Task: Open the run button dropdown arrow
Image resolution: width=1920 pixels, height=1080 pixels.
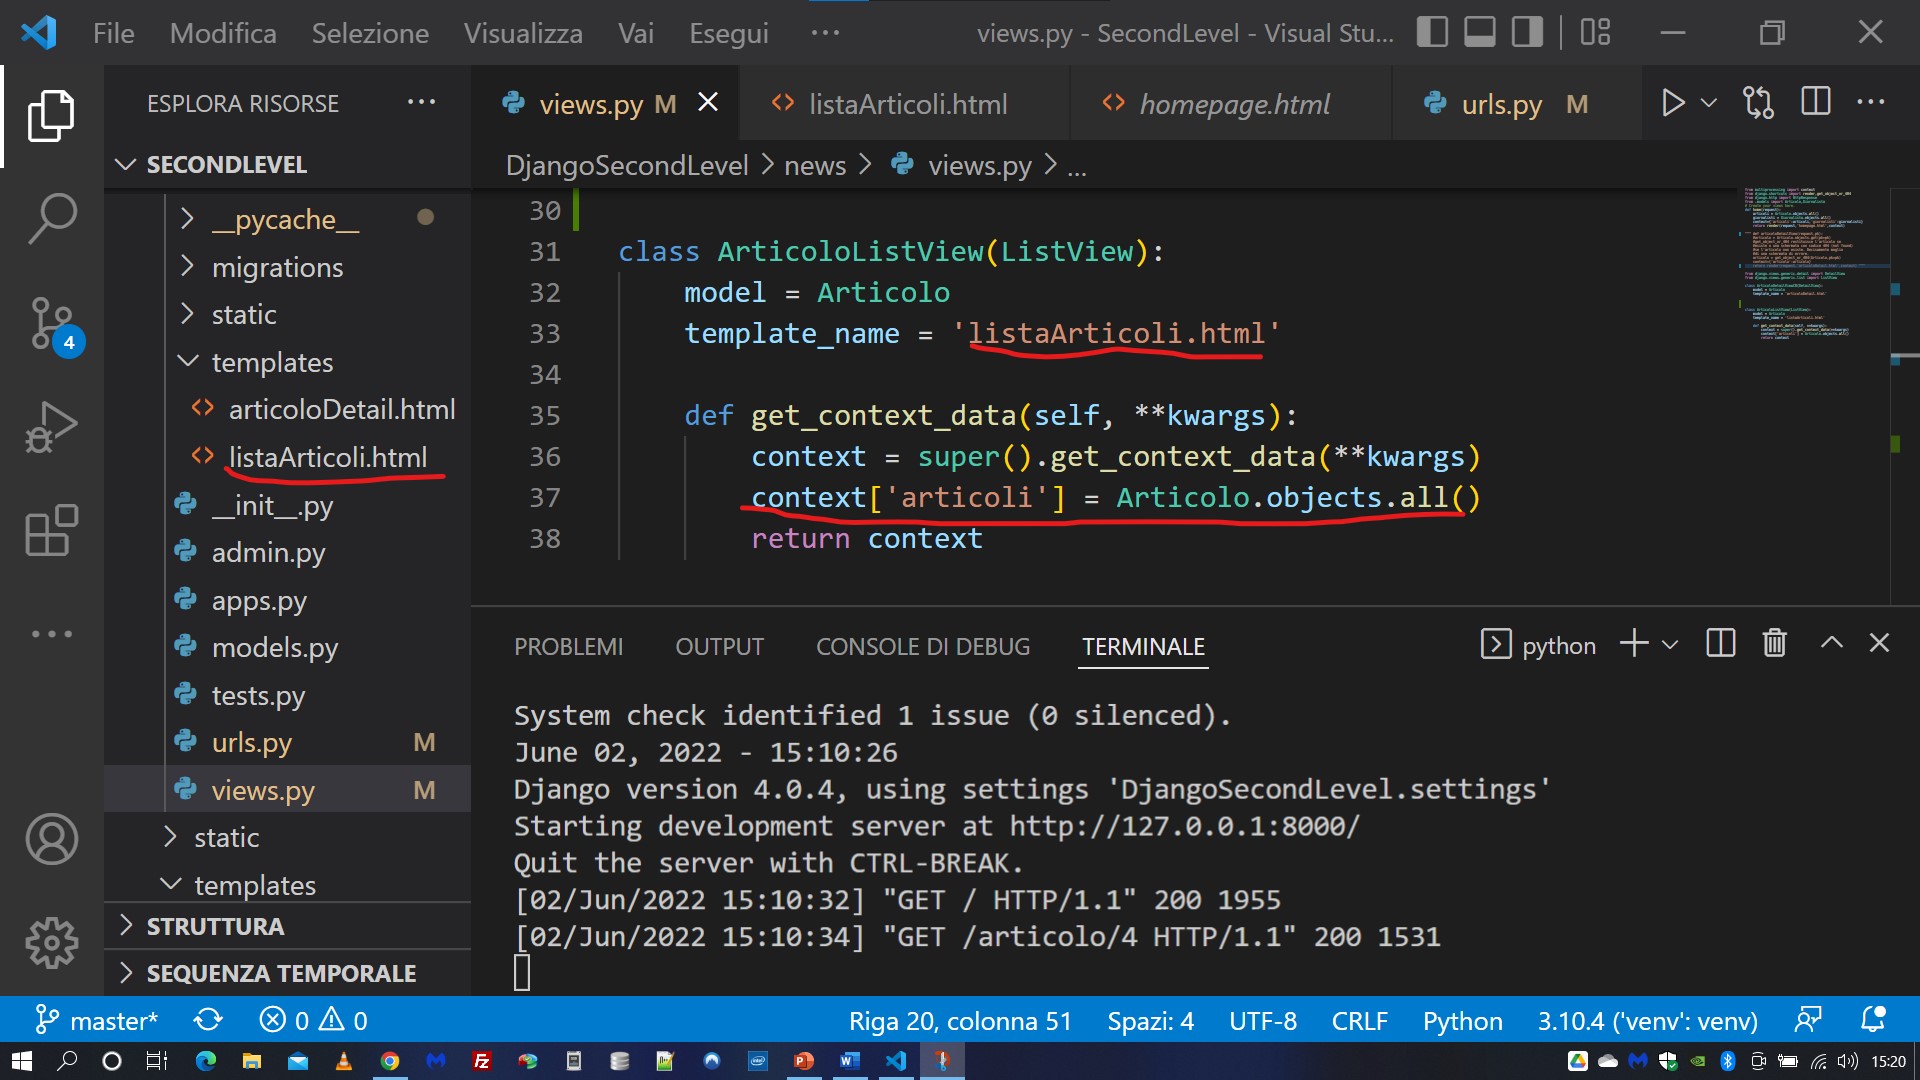Action: coord(1709,103)
